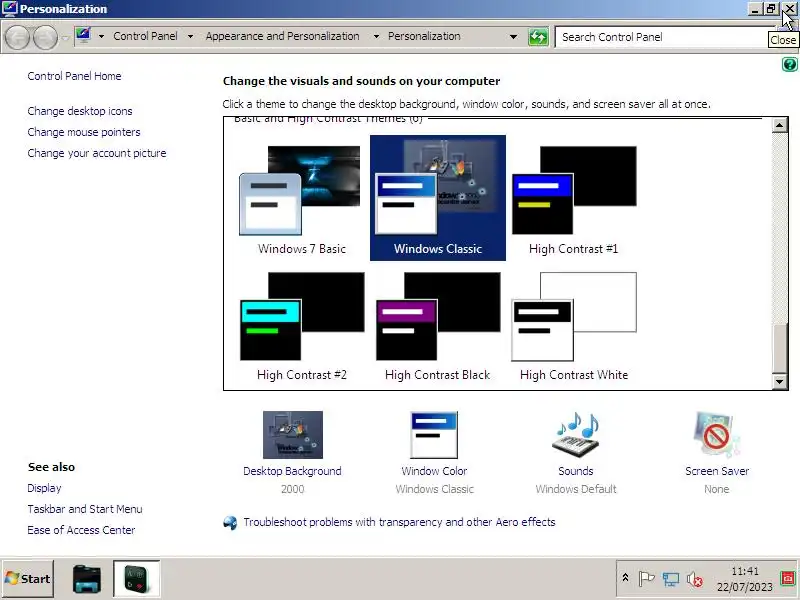Click the Desktop Background text link
This screenshot has width=800, height=600.
click(x=292, y=471)
